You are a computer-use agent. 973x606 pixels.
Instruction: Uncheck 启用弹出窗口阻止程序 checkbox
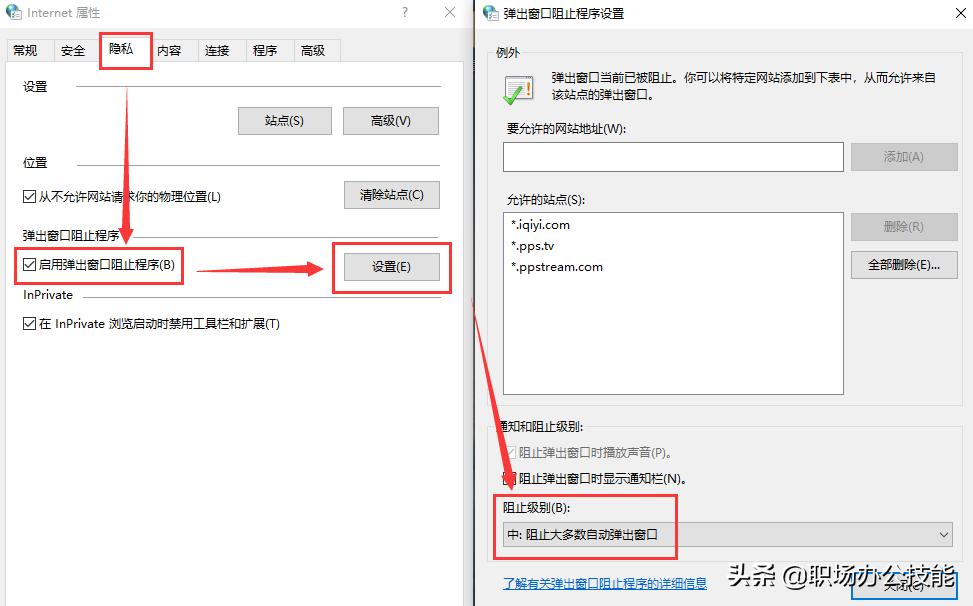tap(30, 266)
